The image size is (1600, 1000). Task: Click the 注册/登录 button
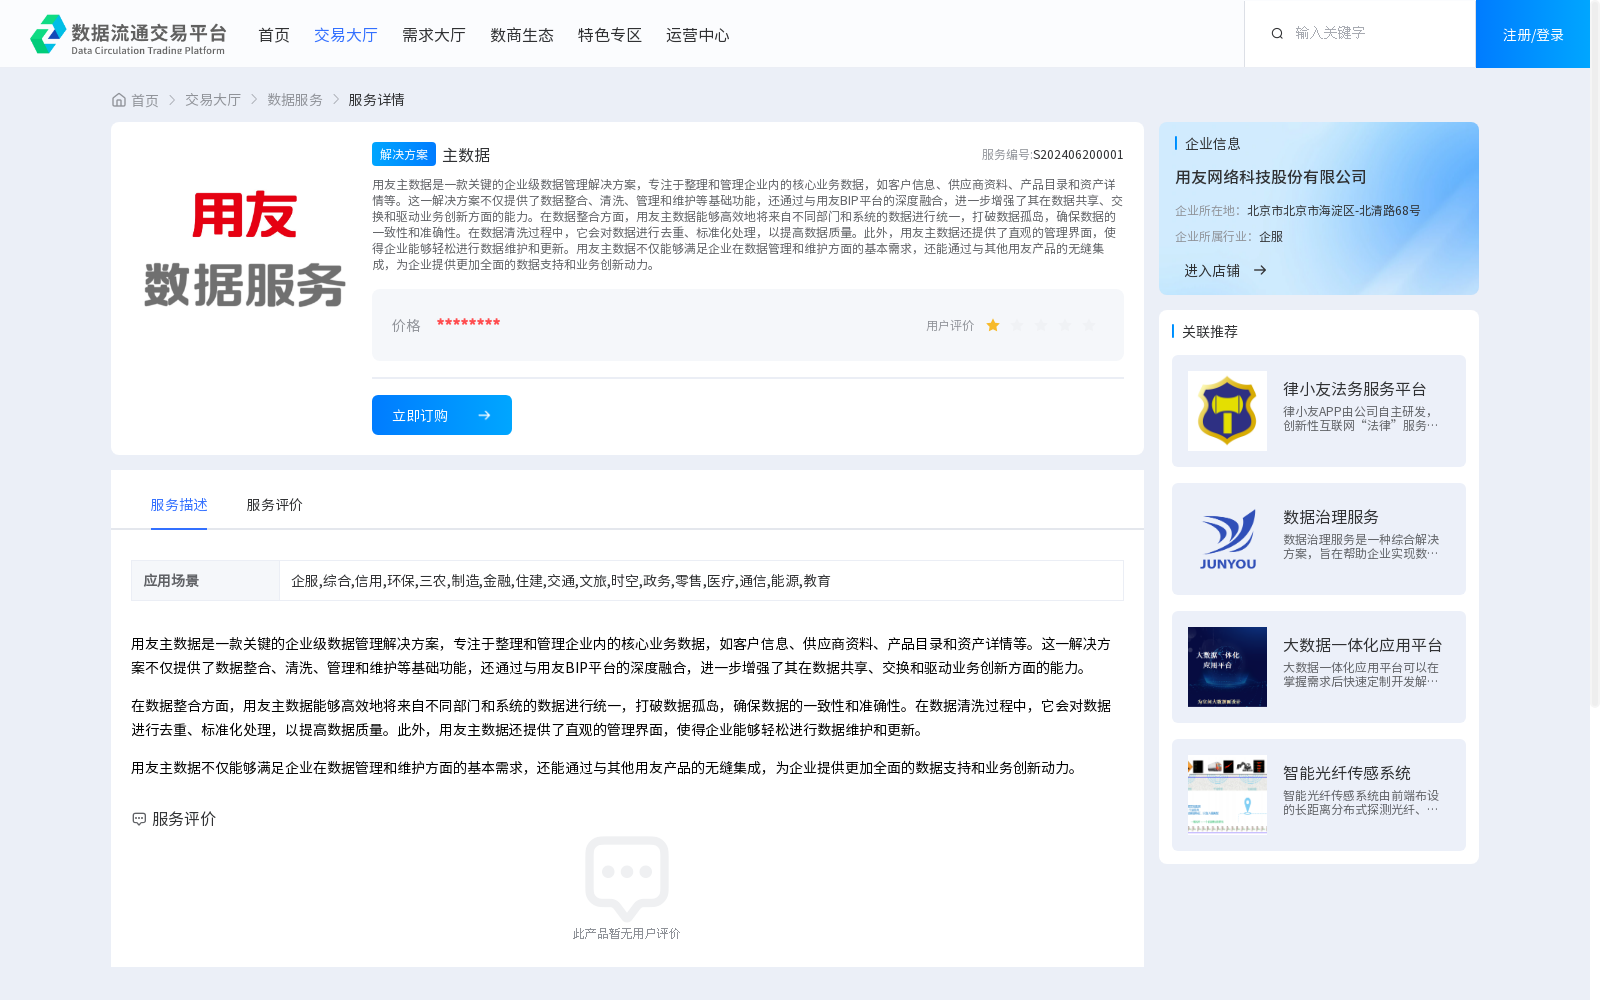(x=1533, y=34)
